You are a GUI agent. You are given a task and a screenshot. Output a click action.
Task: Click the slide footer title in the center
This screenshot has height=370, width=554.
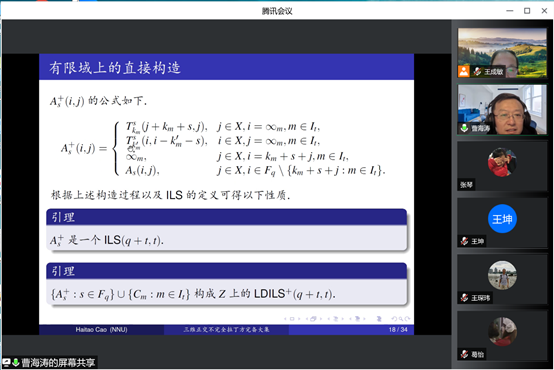(x=226, y=329)
